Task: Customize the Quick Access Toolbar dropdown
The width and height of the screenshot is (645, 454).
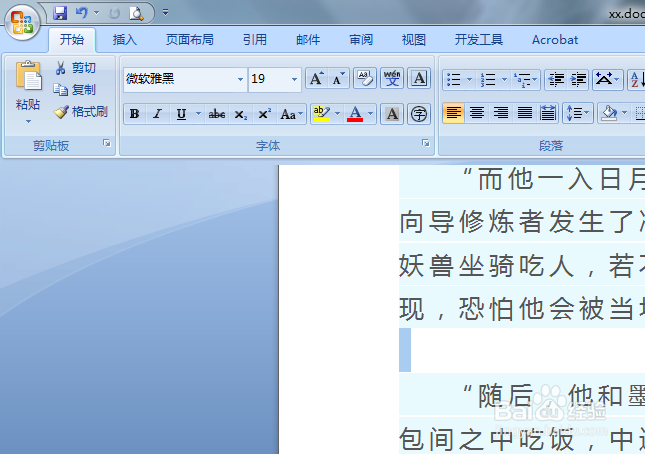Action: coord(165,13)
